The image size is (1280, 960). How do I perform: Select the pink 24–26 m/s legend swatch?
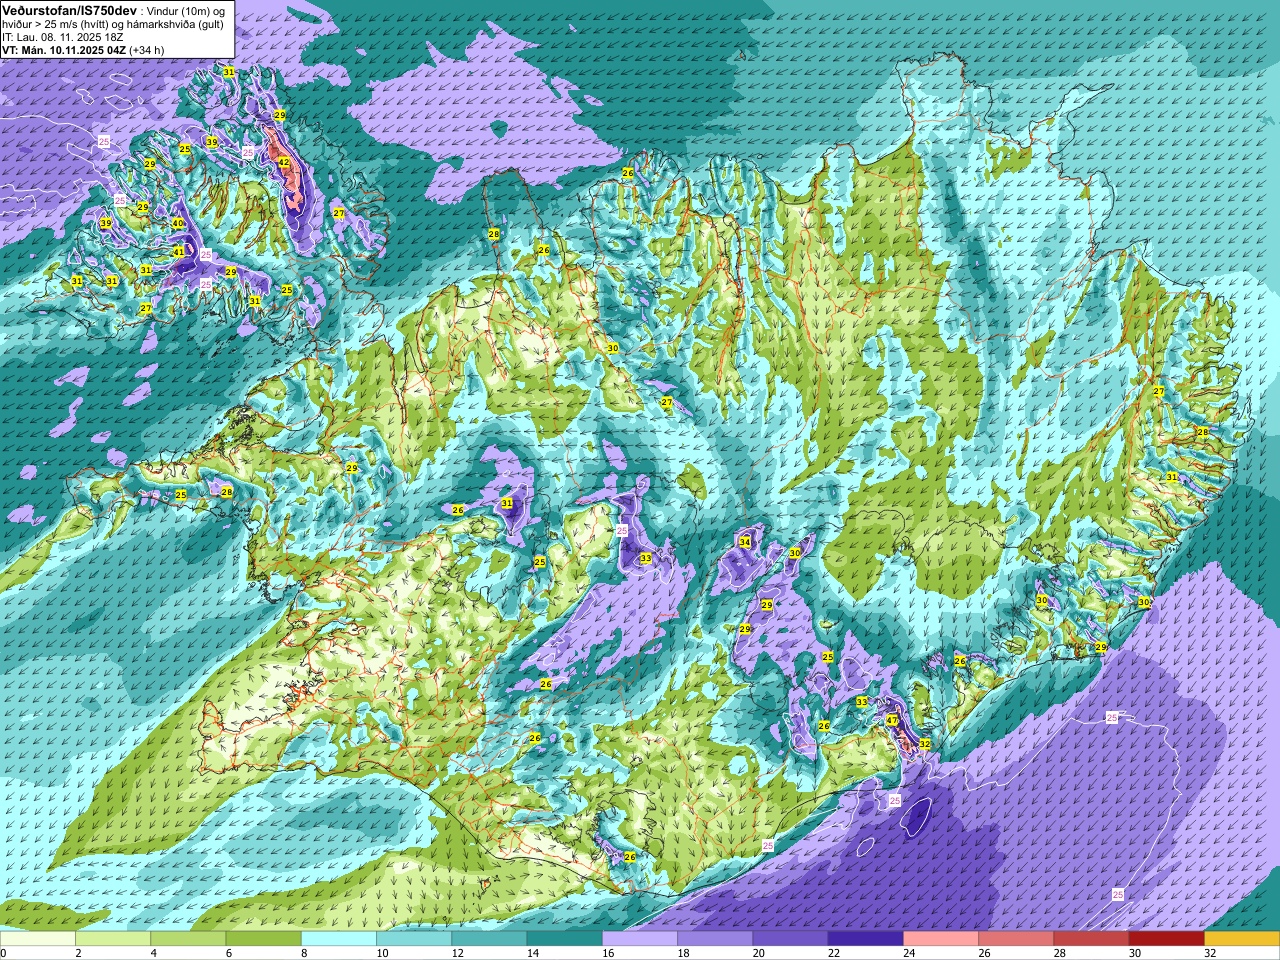click(x=941, y=939)
